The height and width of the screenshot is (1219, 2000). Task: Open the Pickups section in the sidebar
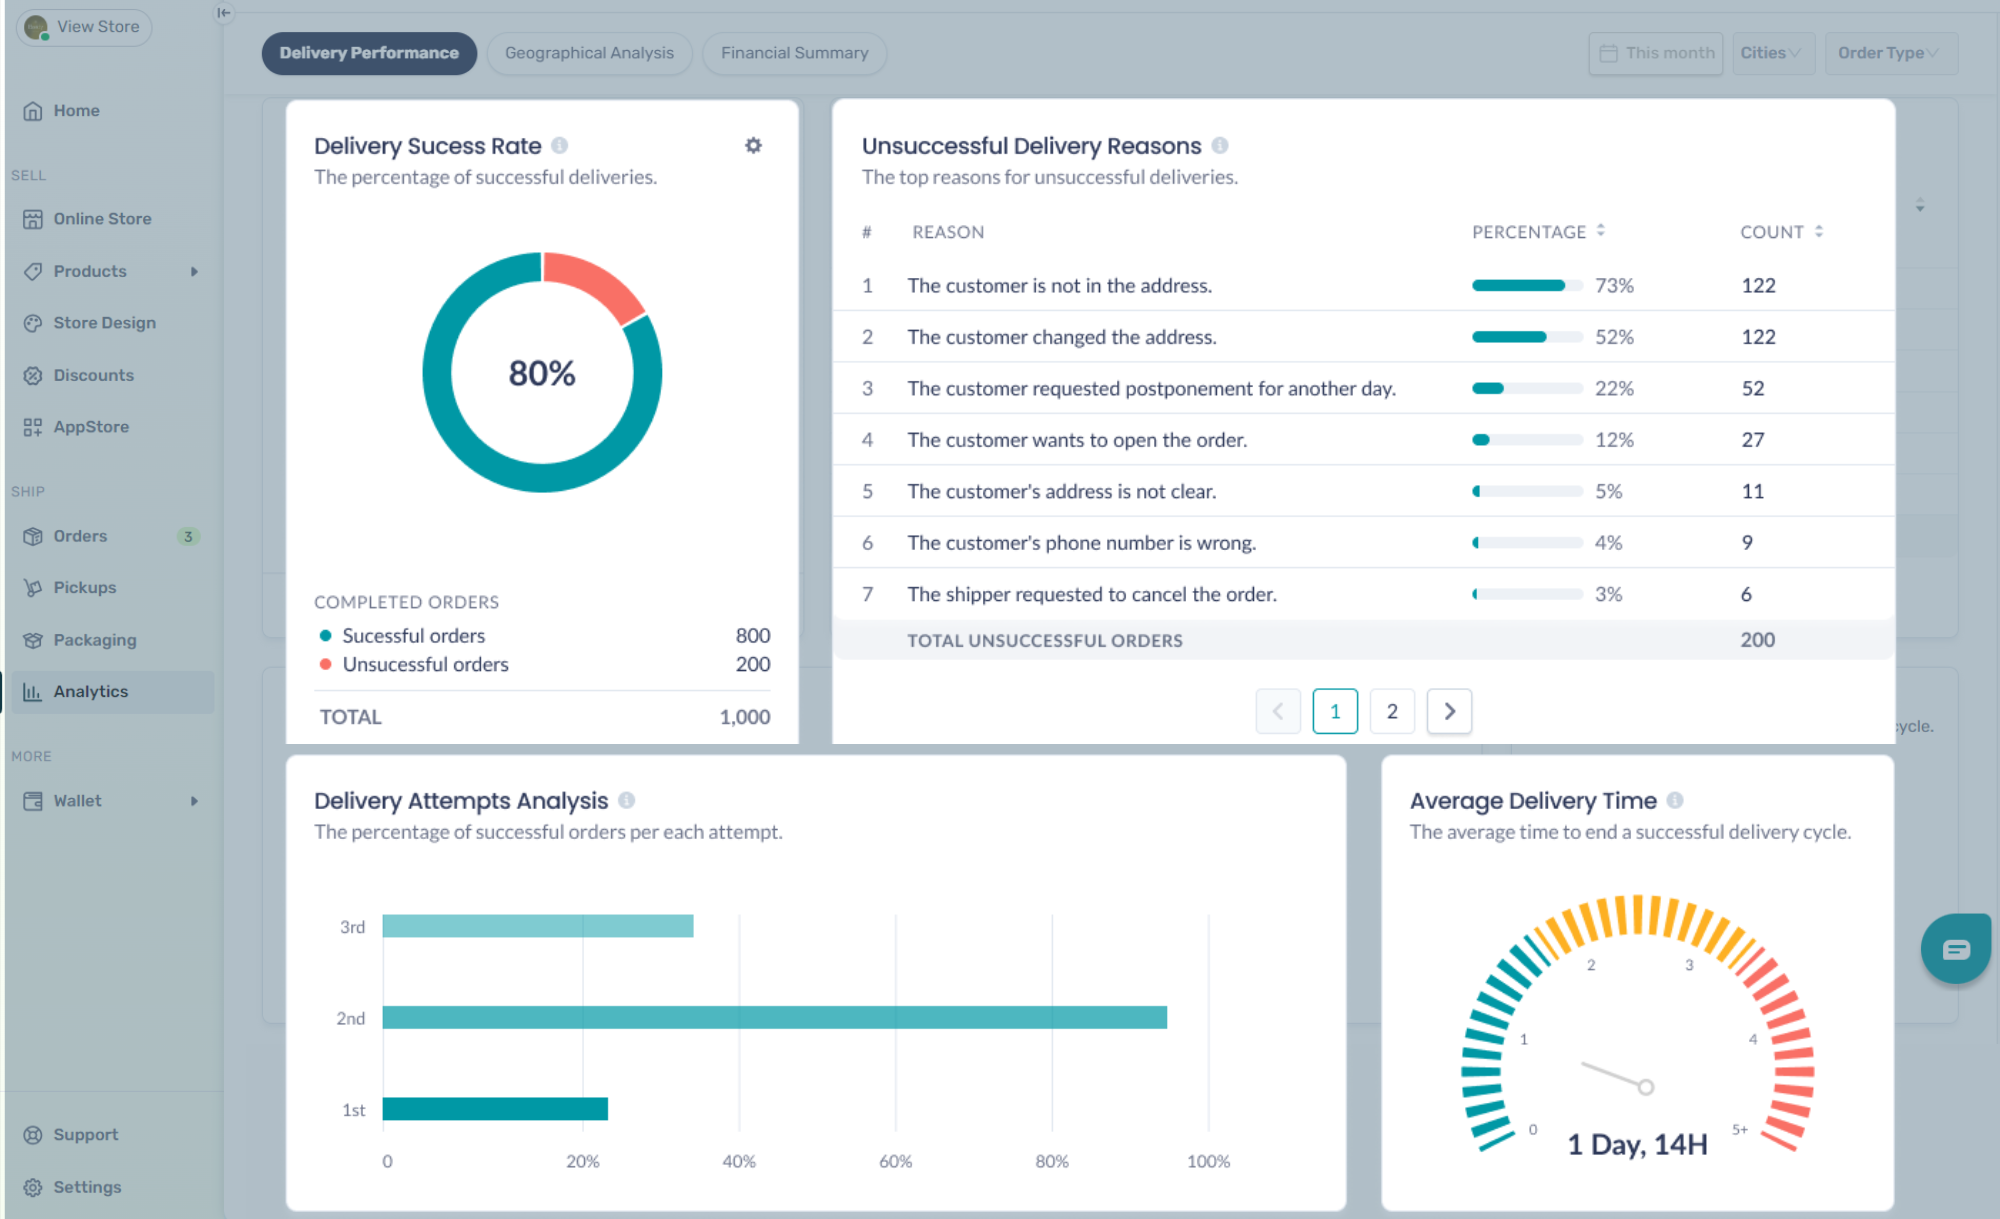[85, 588]
